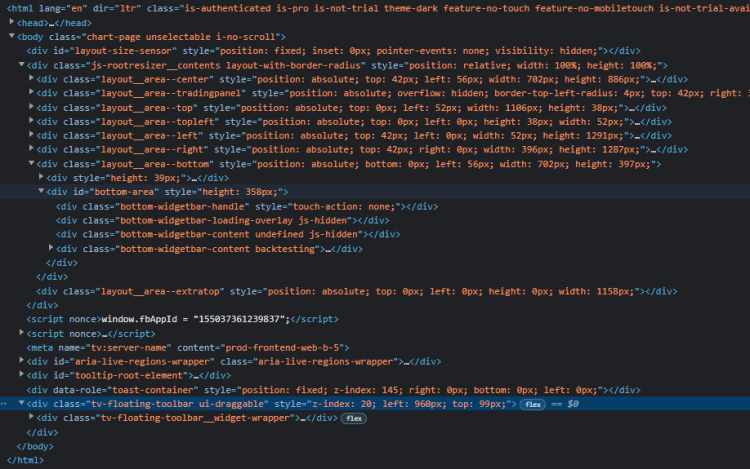Expand the tv-floating-toolbar__widget-wrapper div
Screen dimensions: 750x469
[x=31, y=417]
